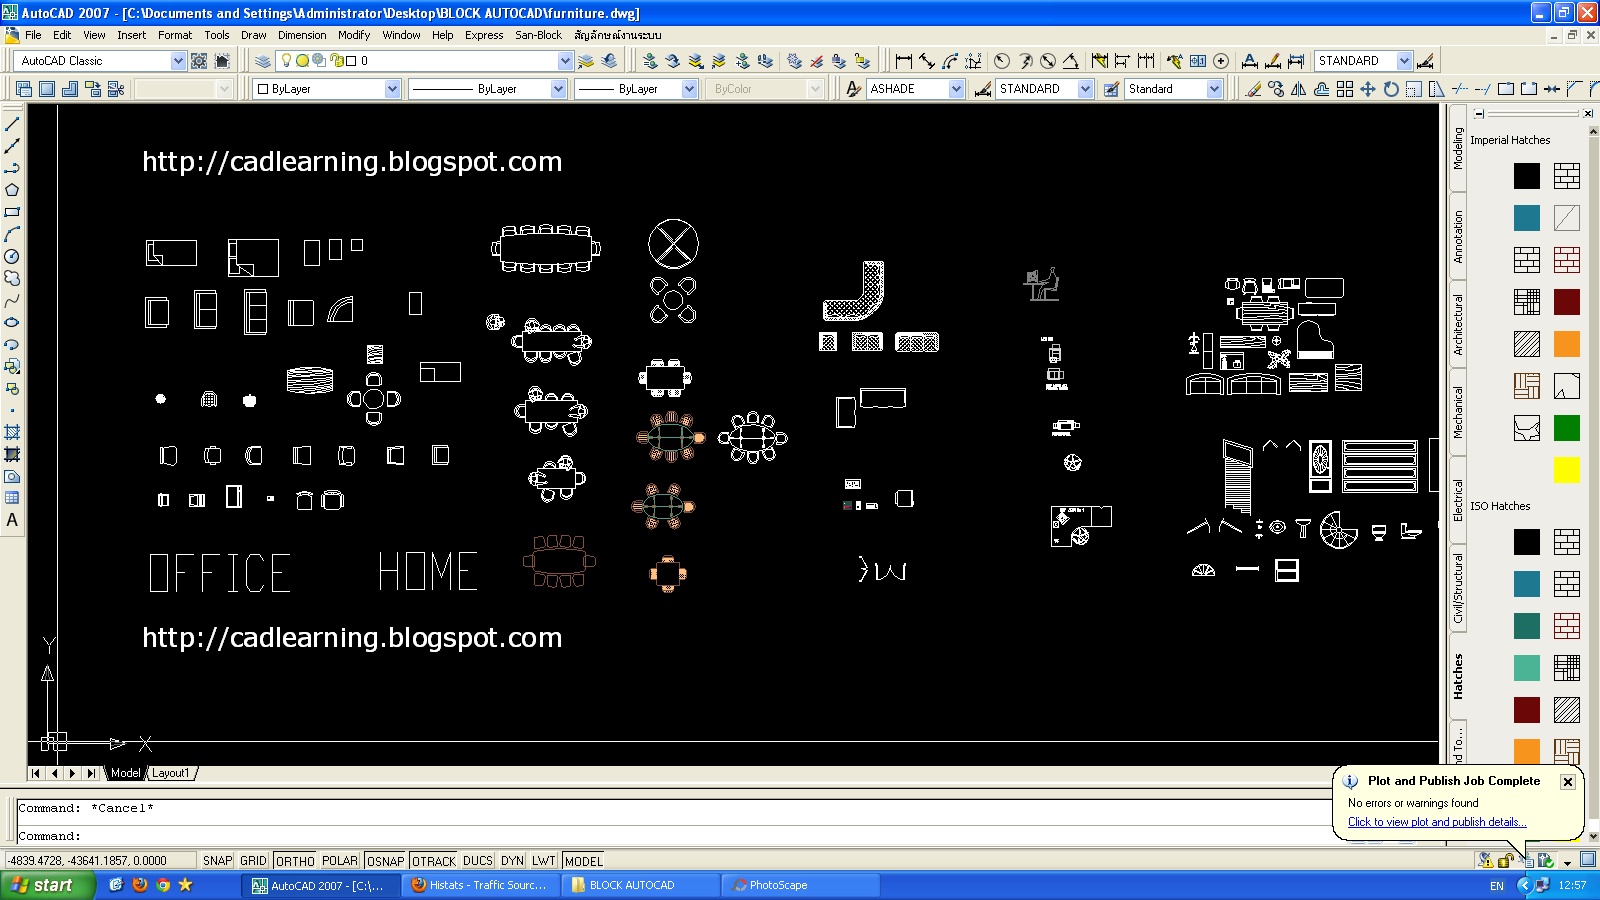
Task: Close the Plot and Publish notification
Action: 1568,782
